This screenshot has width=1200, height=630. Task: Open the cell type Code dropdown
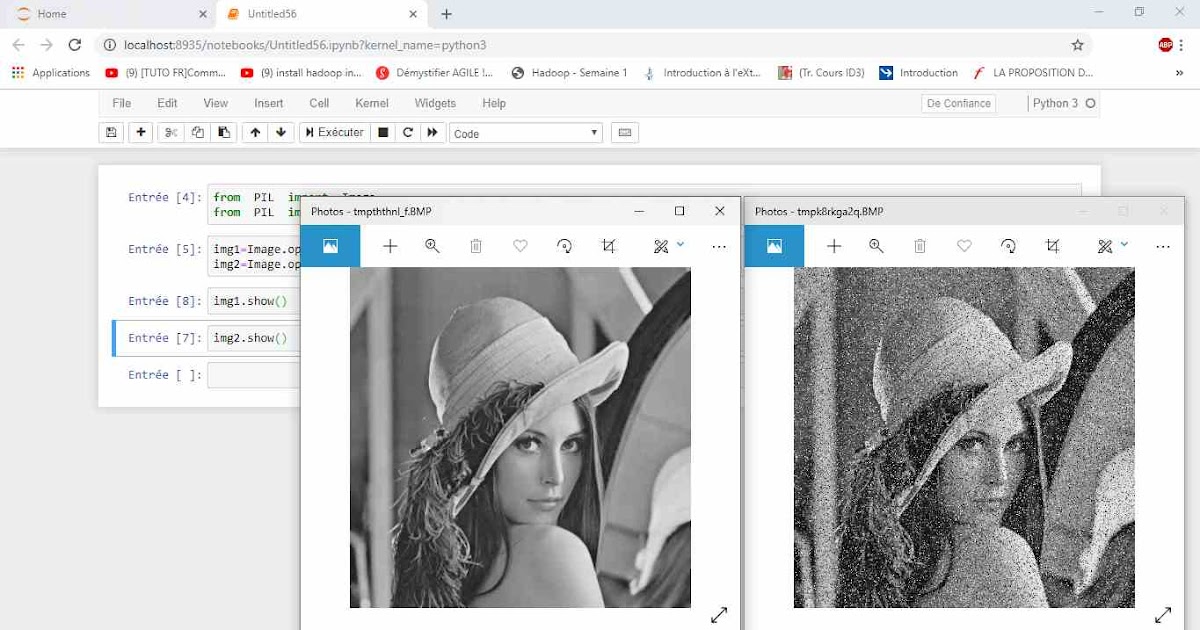coord(526,133)
